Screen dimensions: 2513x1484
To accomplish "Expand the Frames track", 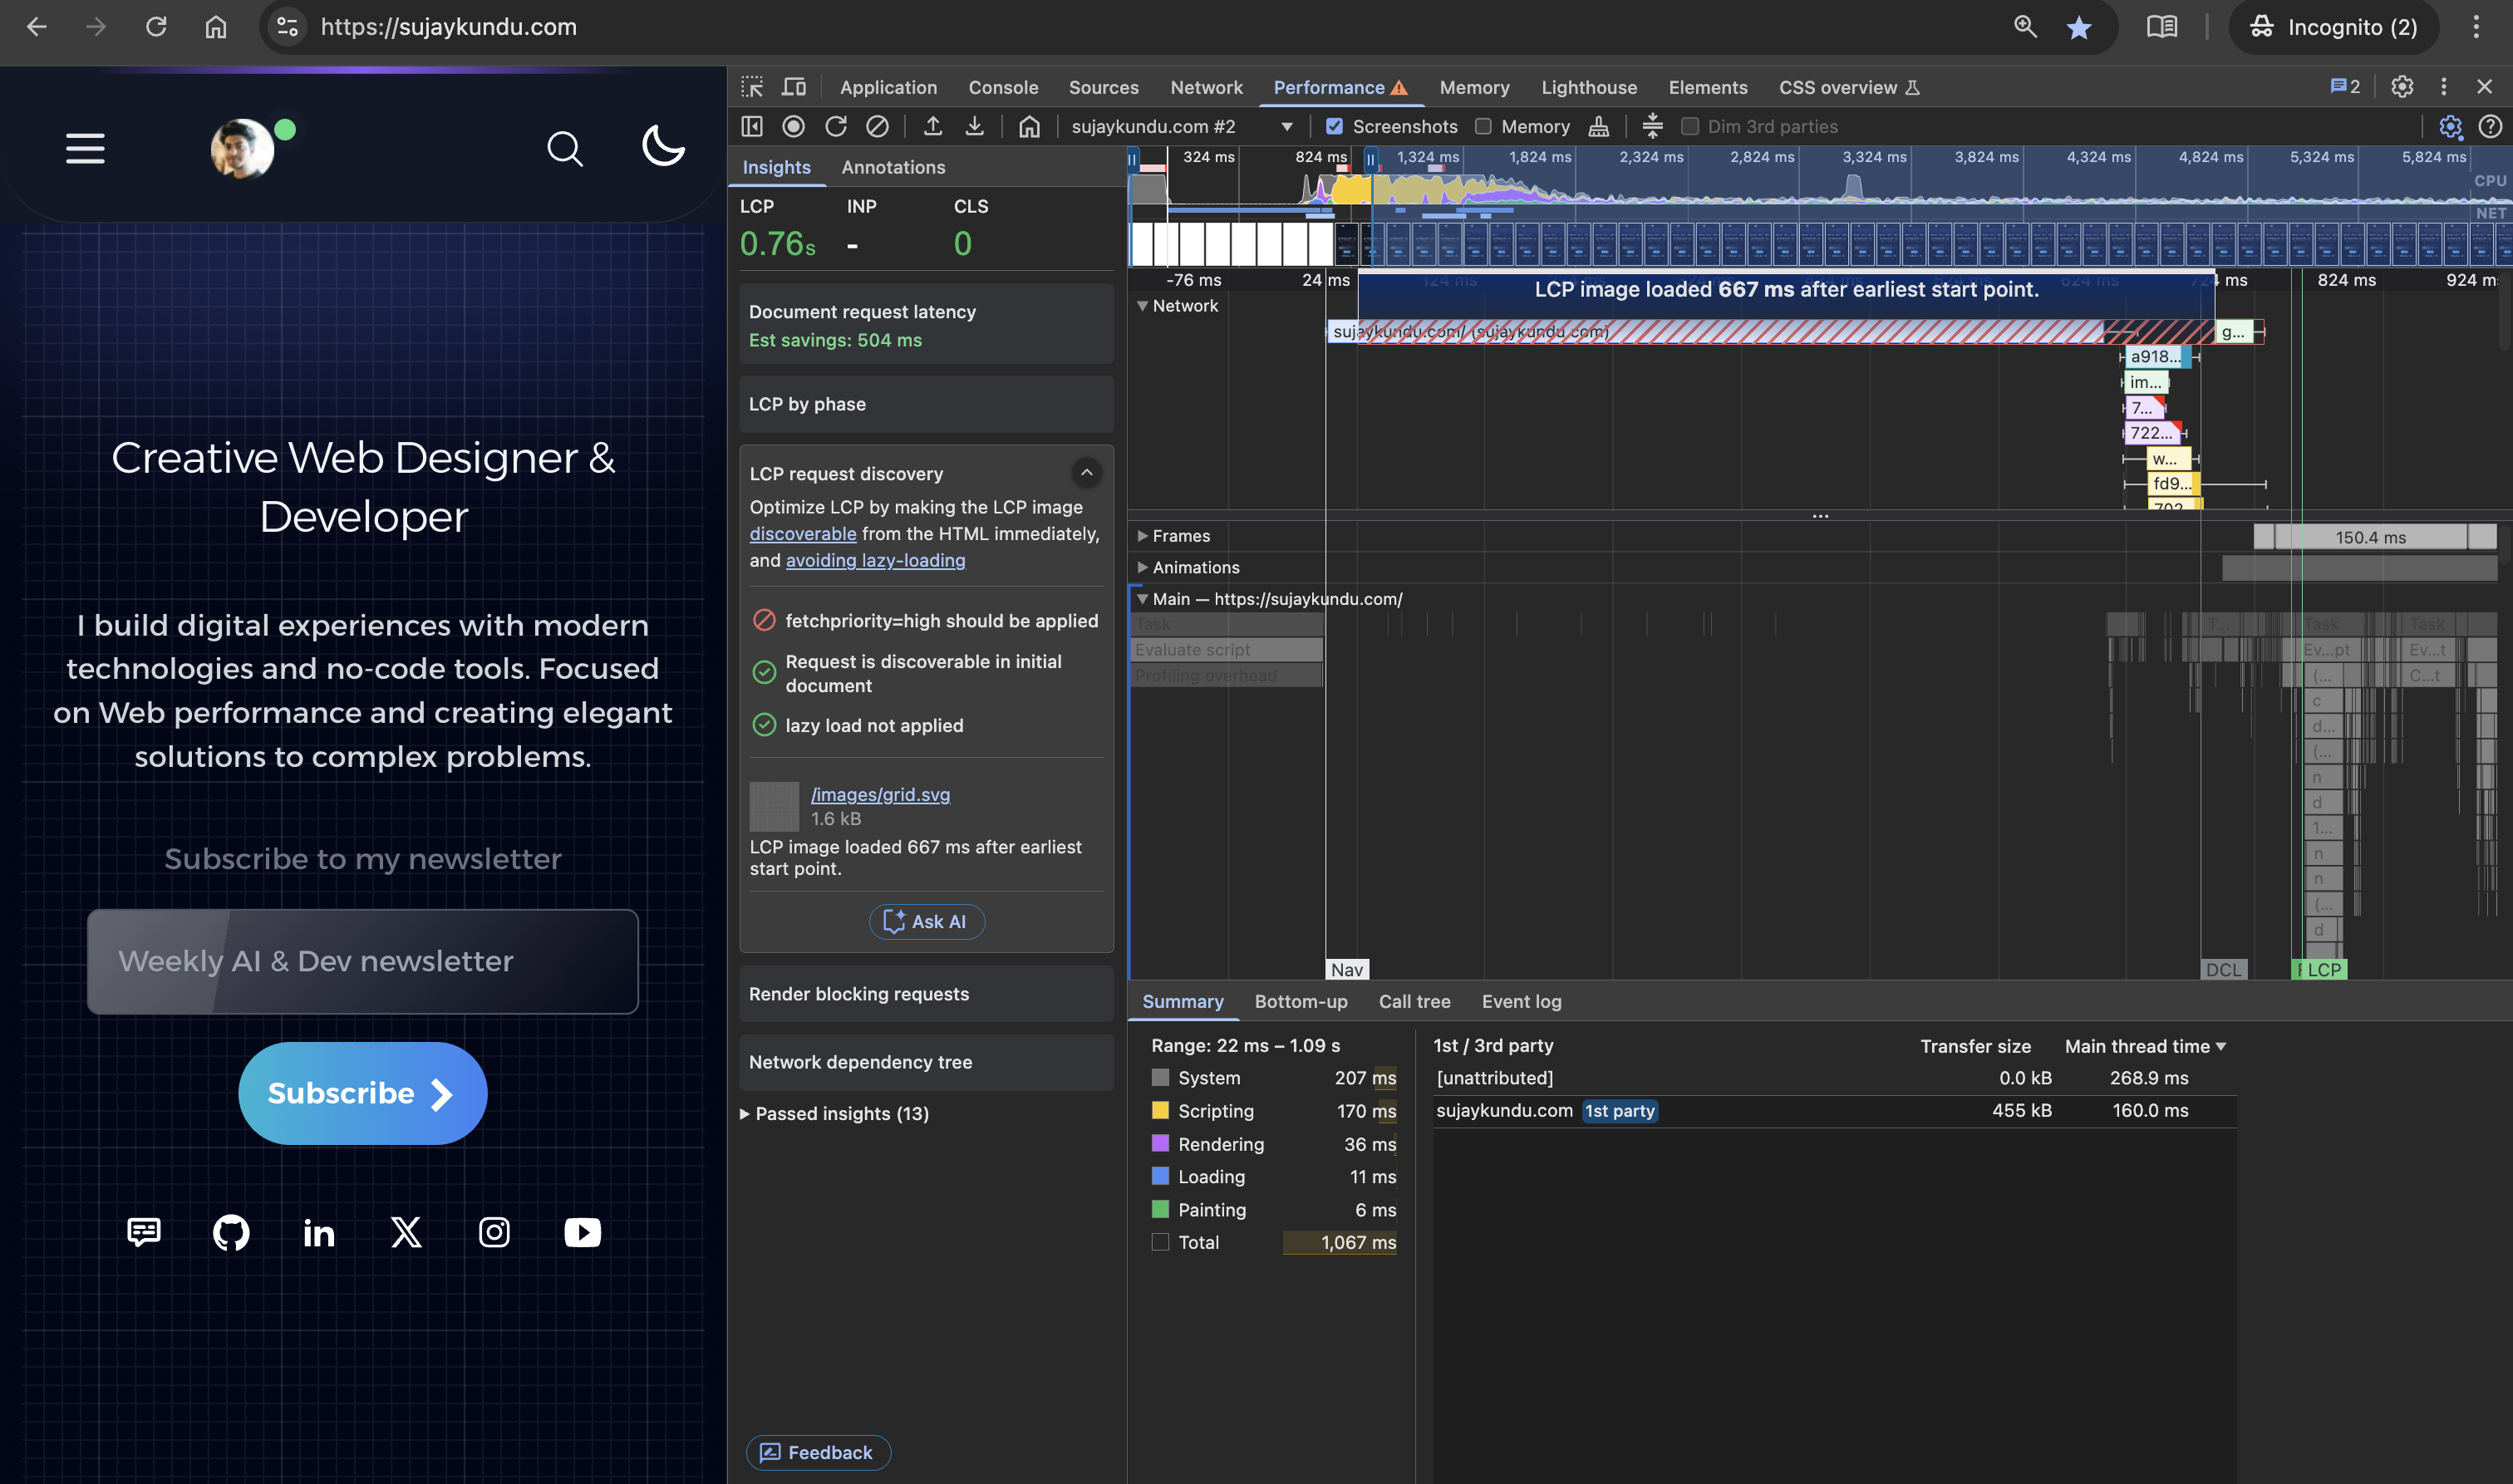I will pyautogui.click(x=1142, y=536).
